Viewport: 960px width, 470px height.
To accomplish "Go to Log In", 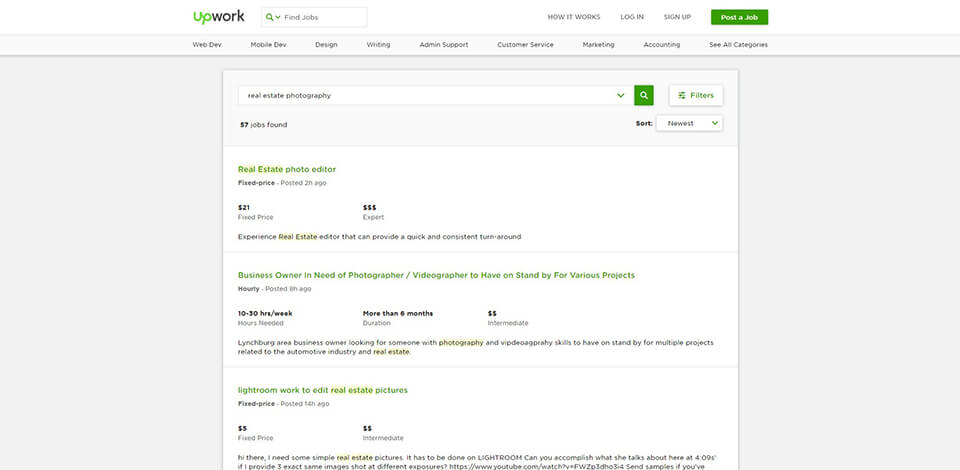I will click(632, 17).
